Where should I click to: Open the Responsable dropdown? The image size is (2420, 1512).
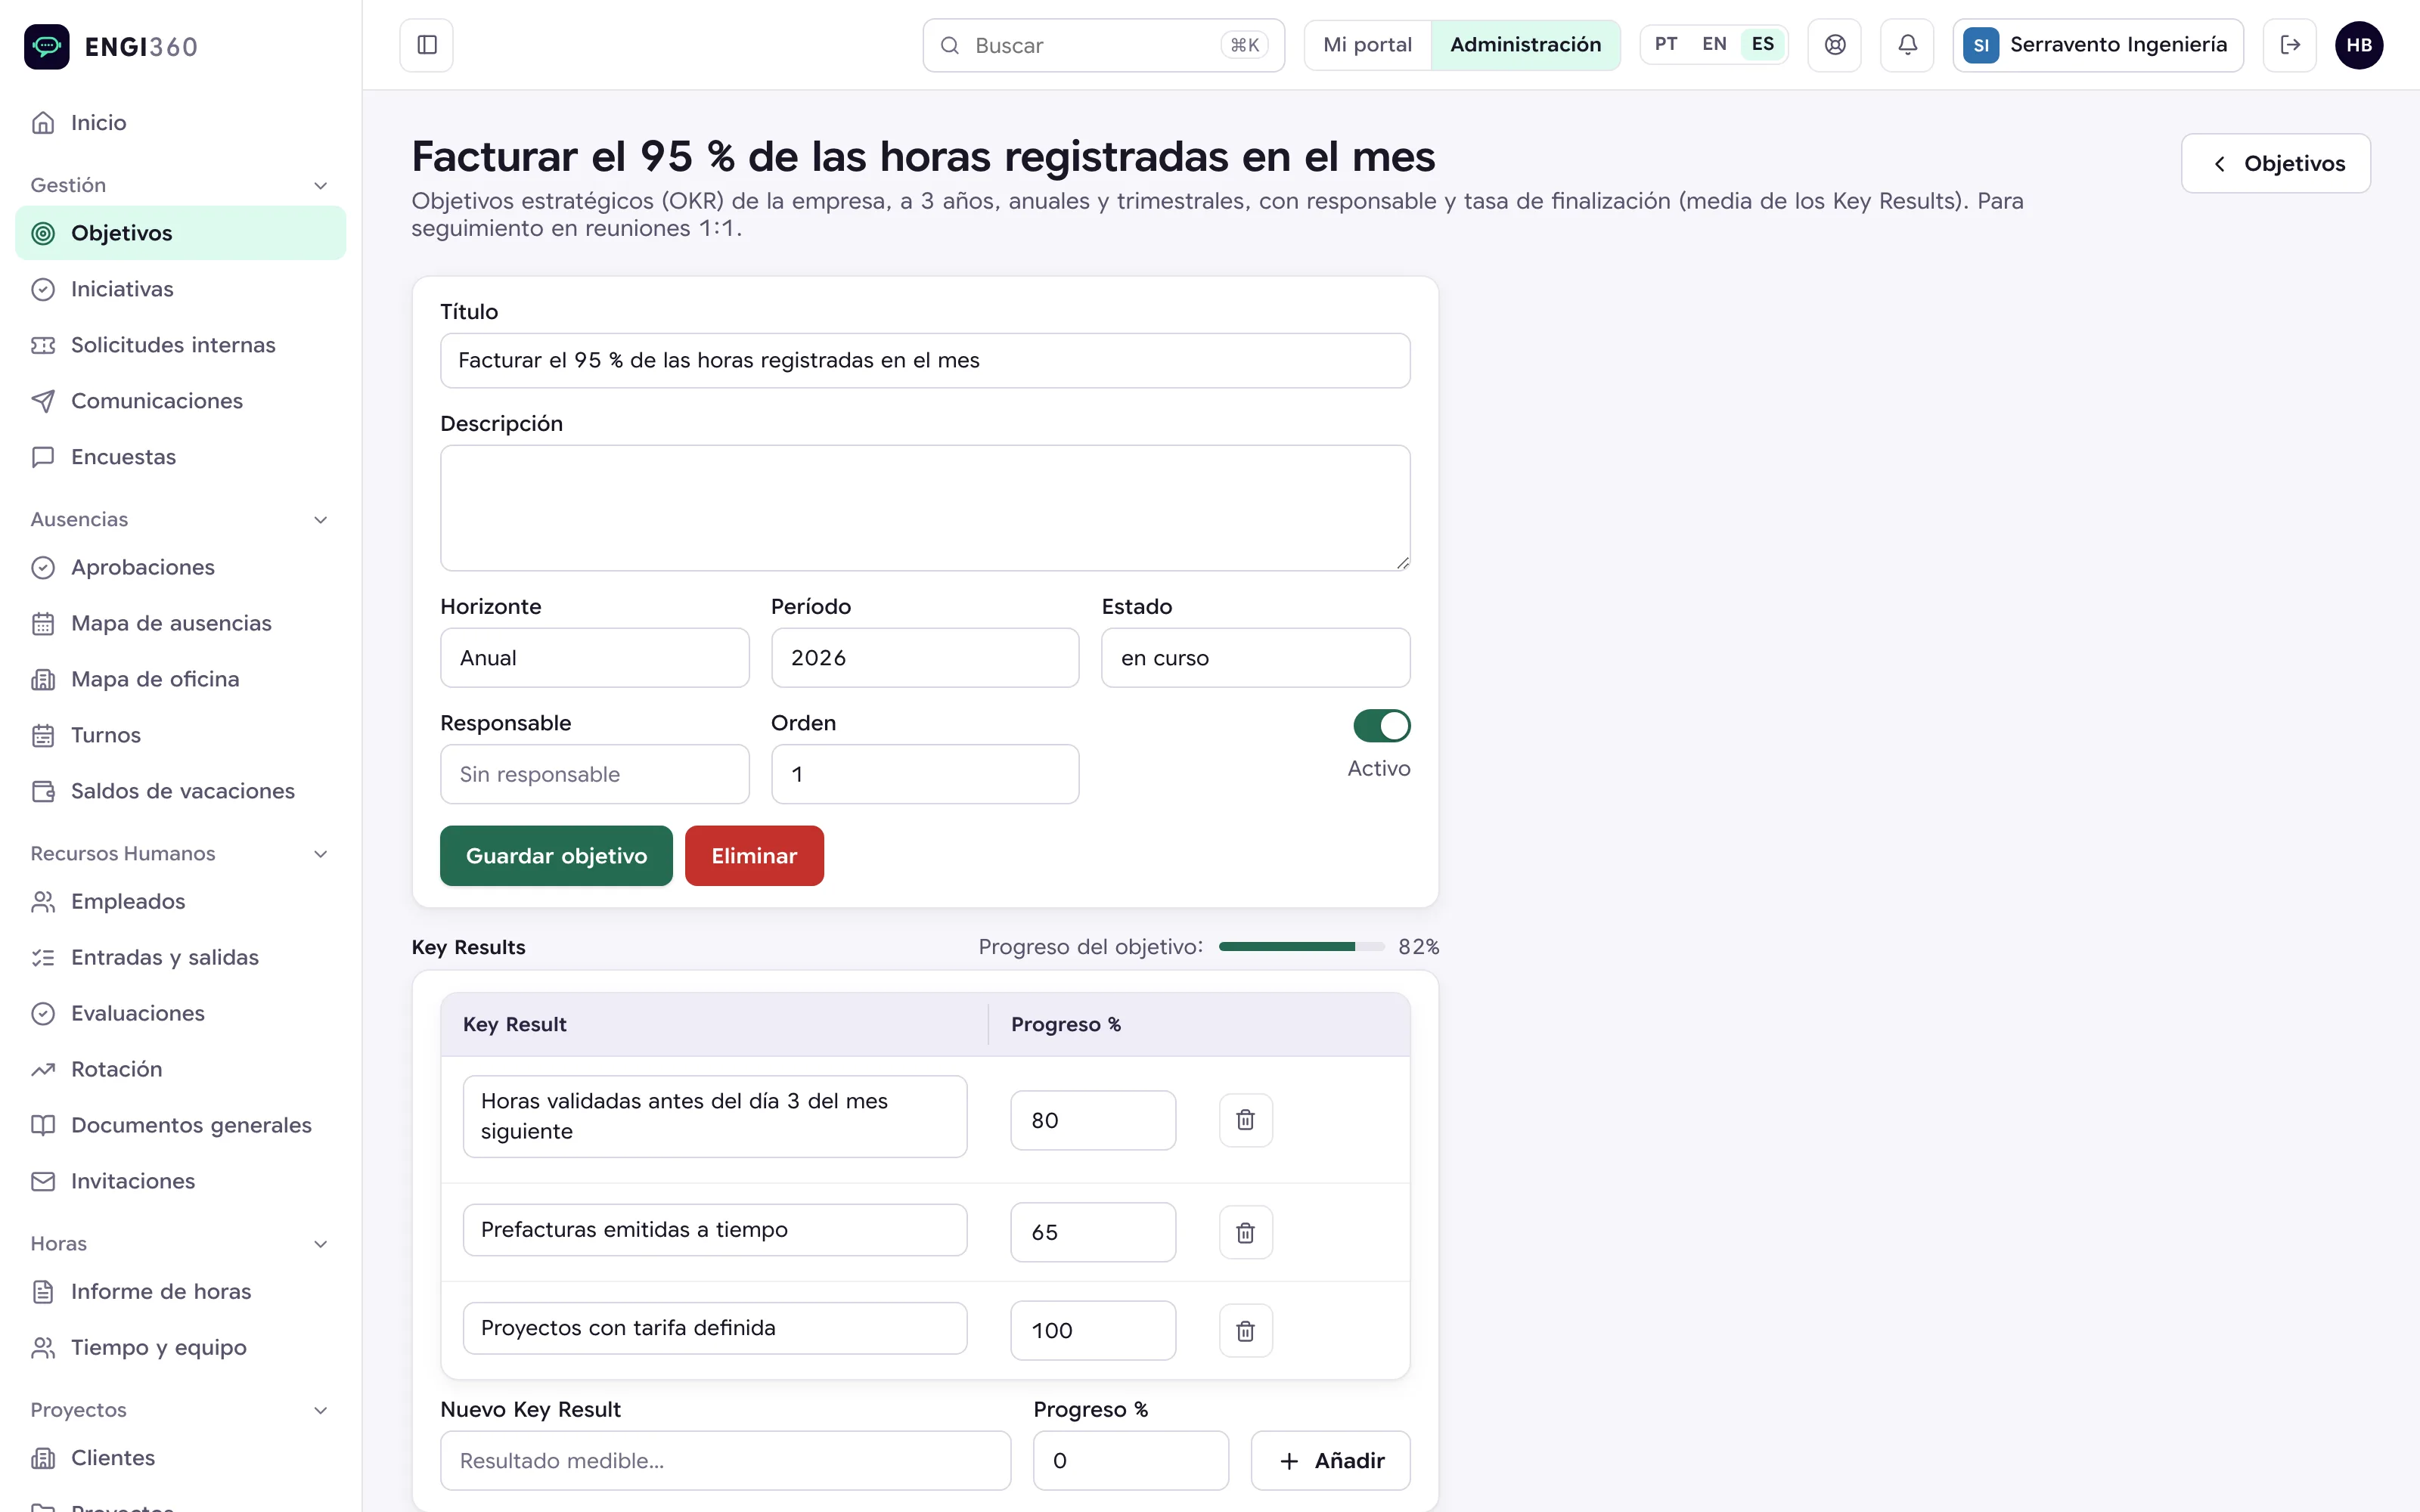[x=594, y=774]
